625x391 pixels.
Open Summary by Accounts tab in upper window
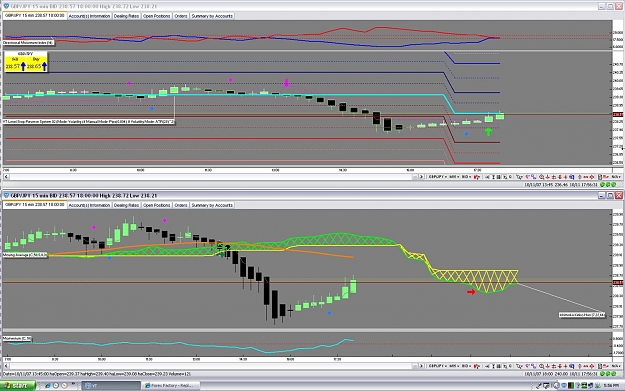(212, 16)
